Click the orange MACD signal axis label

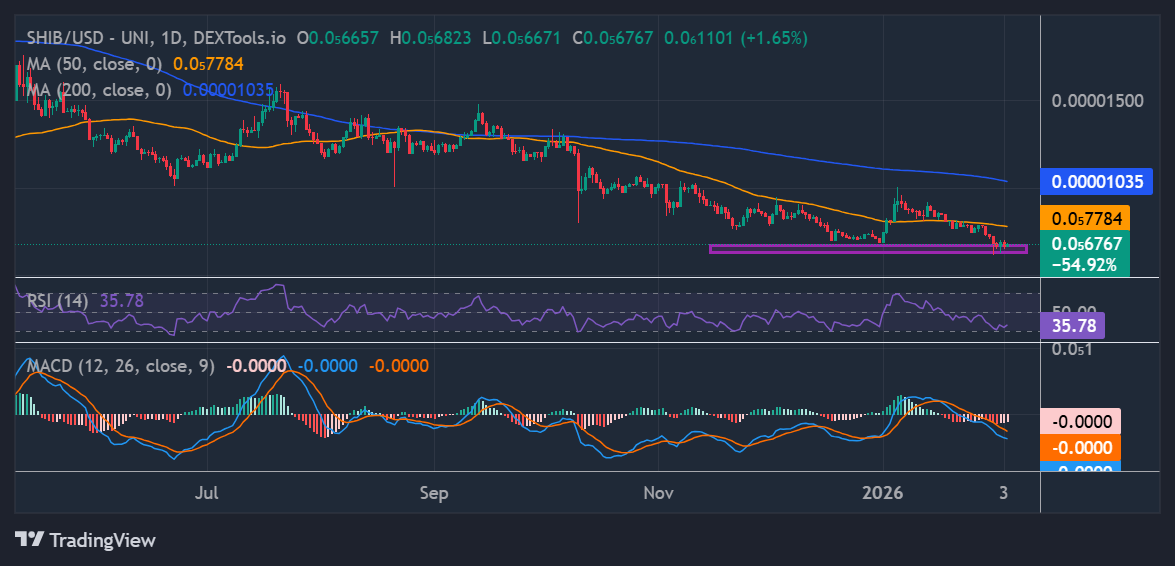coord(1080,447)
